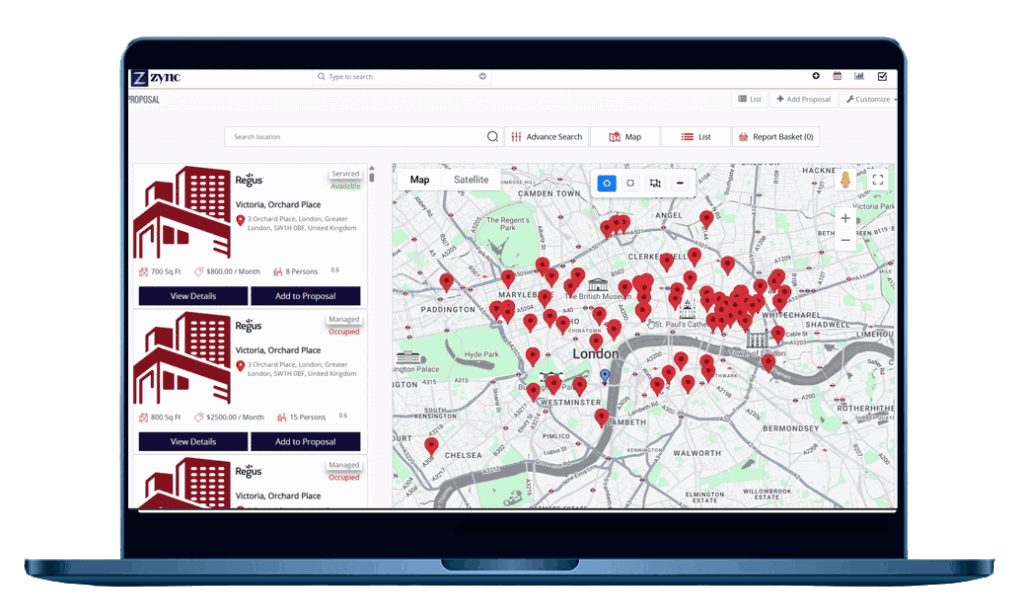Add the 800 Sq Ft listing to proposal
1024x611 pixels.
[x=306, y=441]
